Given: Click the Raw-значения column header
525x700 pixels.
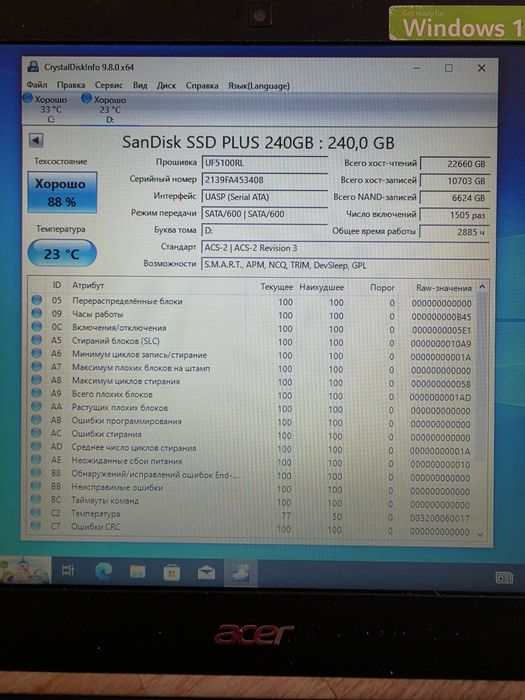Looking at the screenshot, I should pos(444,288).
